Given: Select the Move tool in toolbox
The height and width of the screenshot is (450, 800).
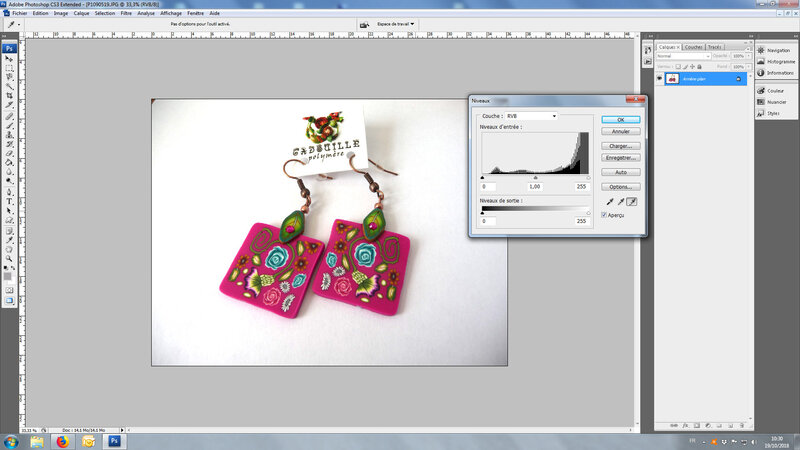Looking at the screenshot, I should click(9, 59).
